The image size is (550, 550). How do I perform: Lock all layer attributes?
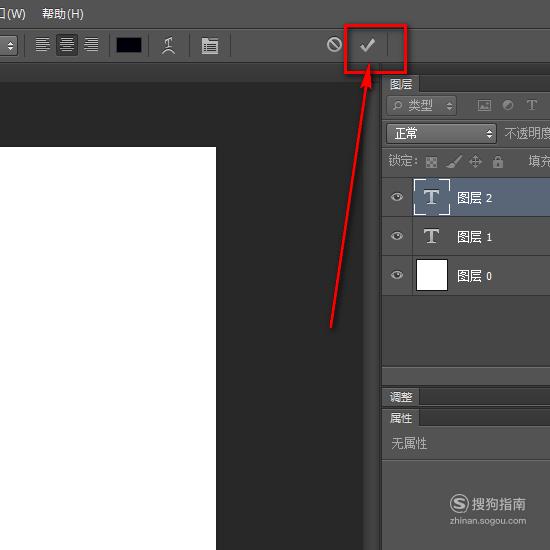[x=498, y=162]
